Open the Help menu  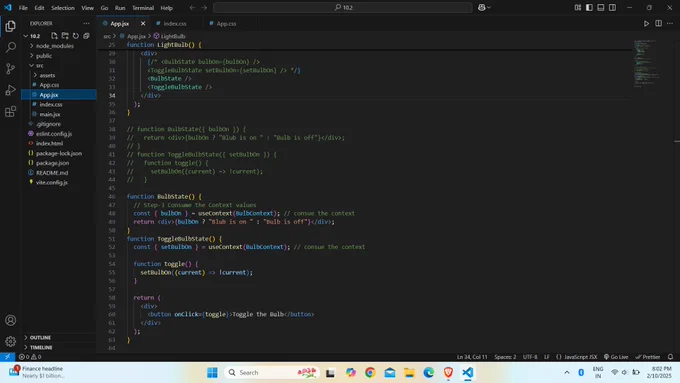pos(167,8)
